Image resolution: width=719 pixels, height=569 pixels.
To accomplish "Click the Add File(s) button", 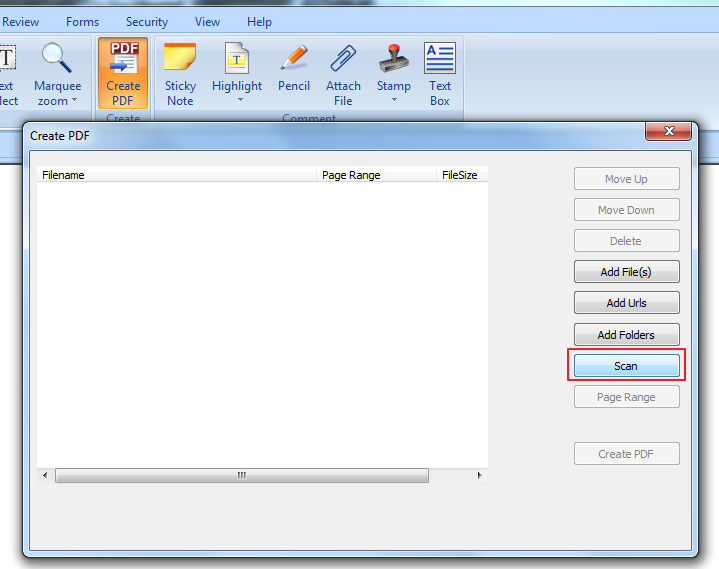I will (x=626, y=272).
